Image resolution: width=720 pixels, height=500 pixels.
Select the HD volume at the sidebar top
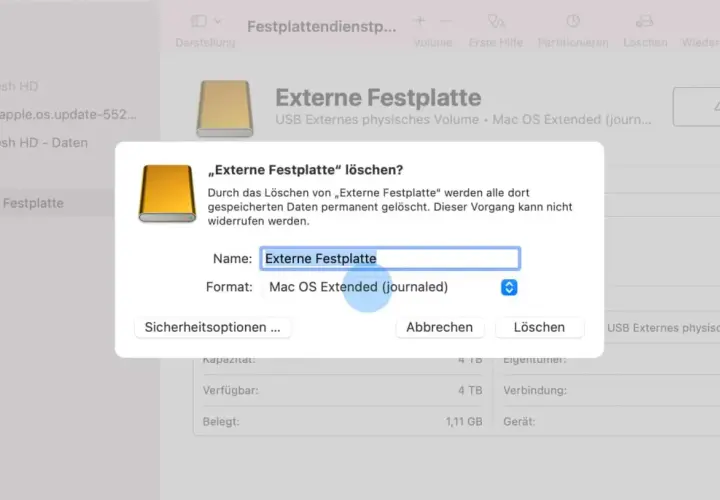(x=19, y=86)
